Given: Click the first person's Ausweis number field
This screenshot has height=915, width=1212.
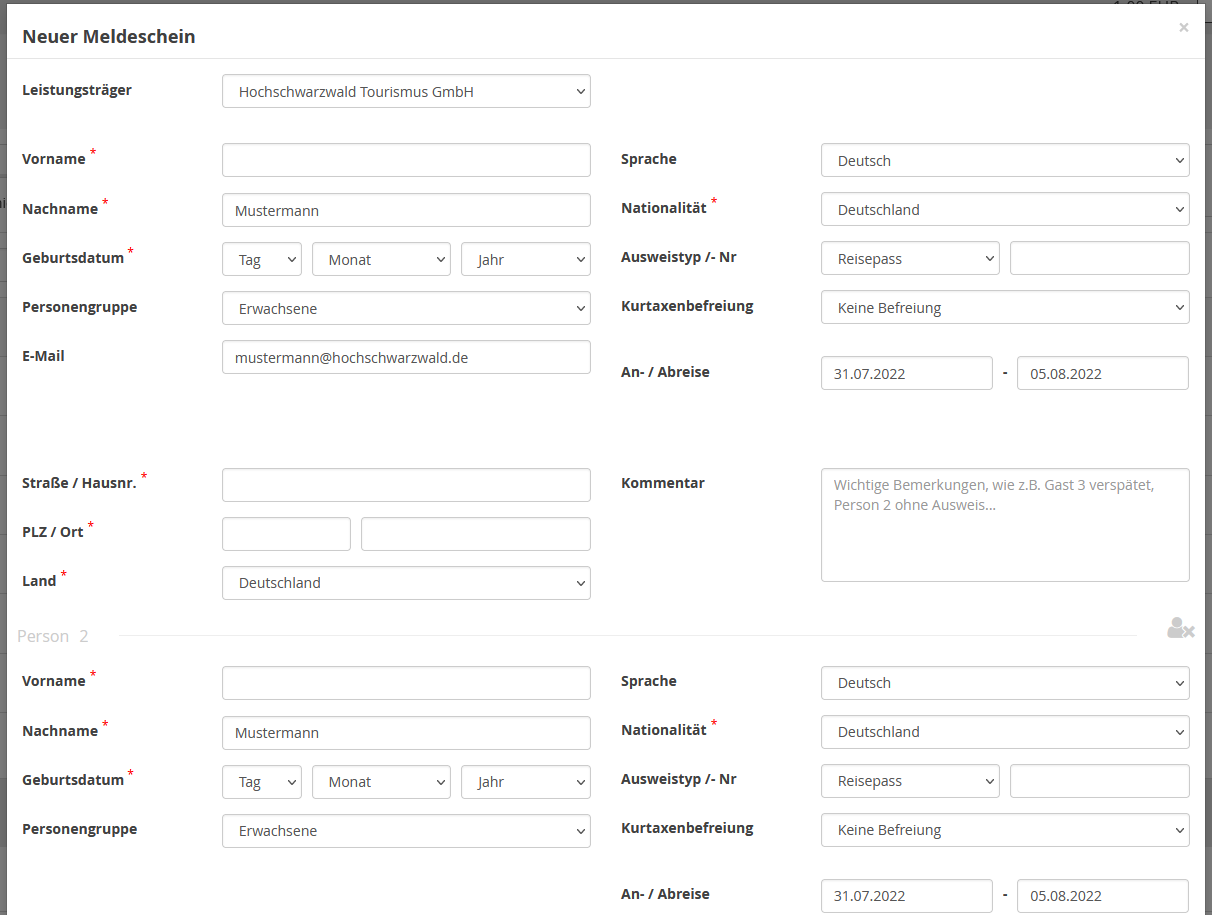Looking at the screenshot, I should click(x=1099, y=258).
